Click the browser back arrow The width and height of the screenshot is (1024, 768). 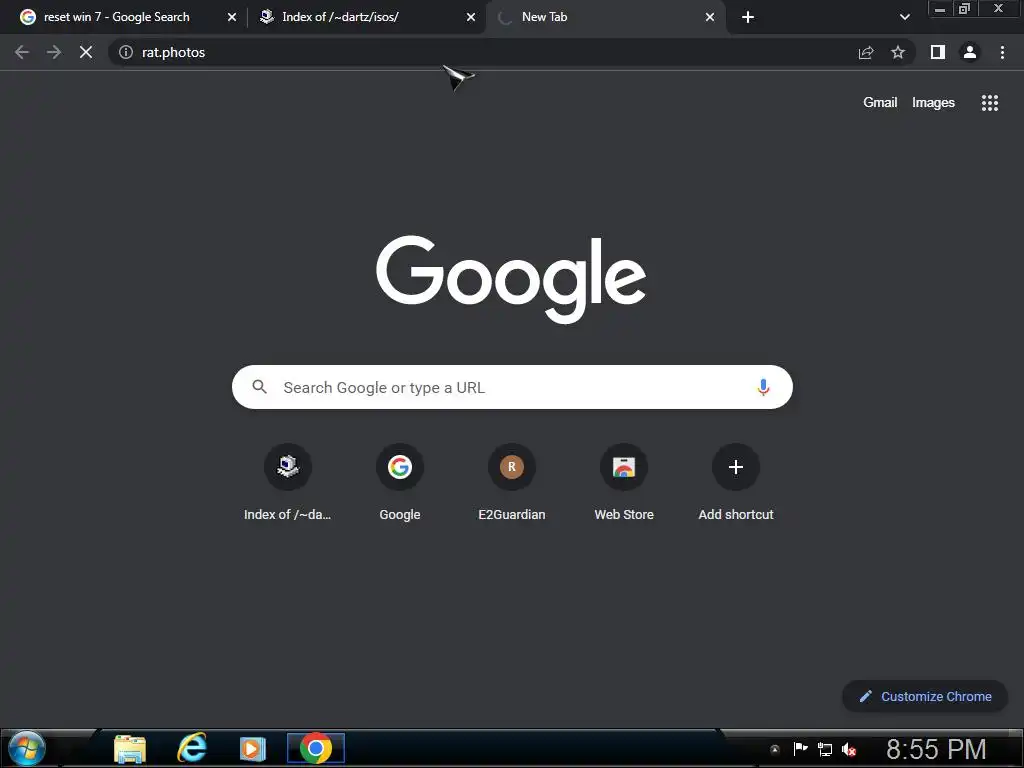pos(22,52)
